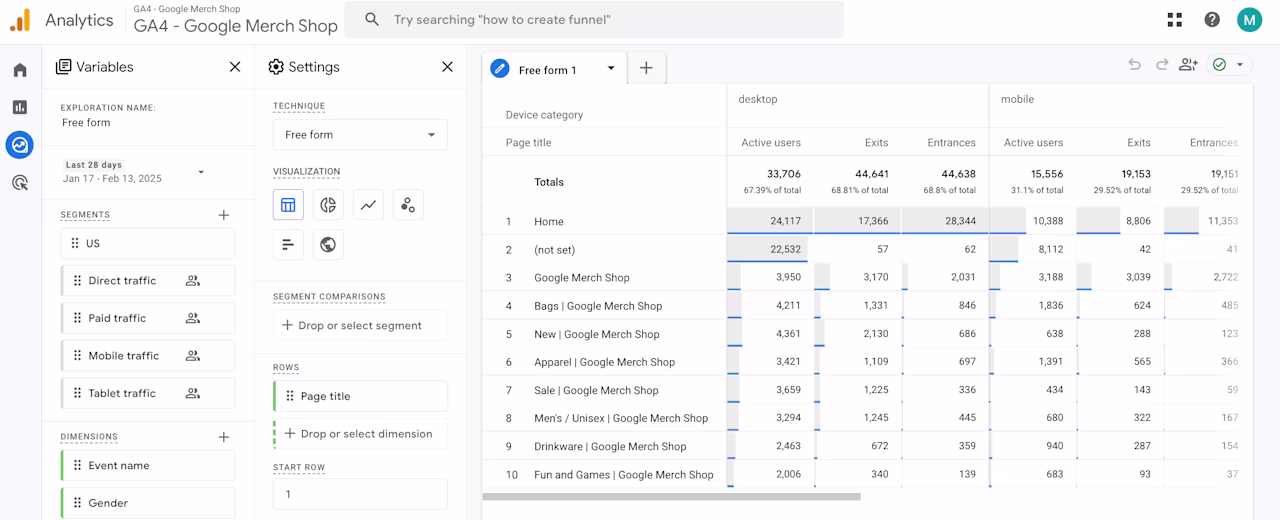This screenshot has width=1280, height=520.
Task: Click Drop or select dimension field
Action: pos(360,434)
